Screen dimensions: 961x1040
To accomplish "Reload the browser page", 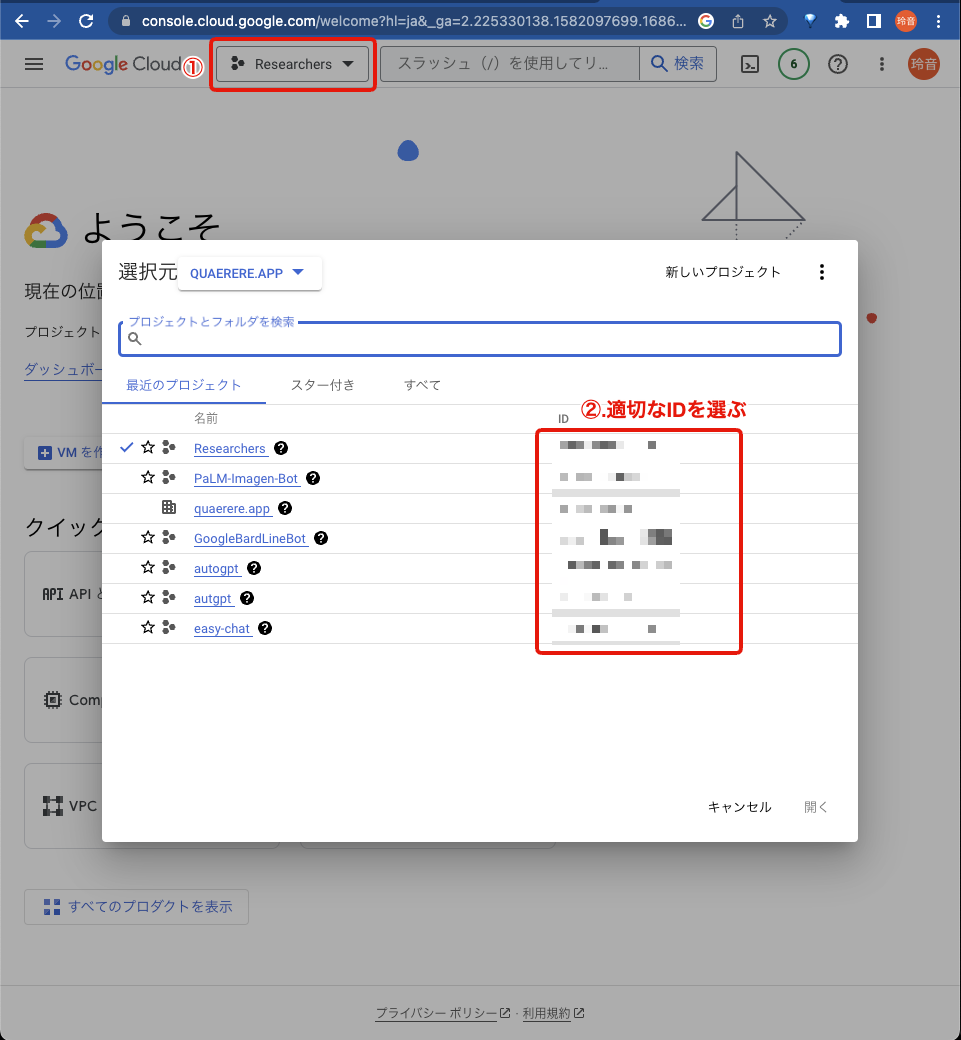I will (x=86, y=21).
